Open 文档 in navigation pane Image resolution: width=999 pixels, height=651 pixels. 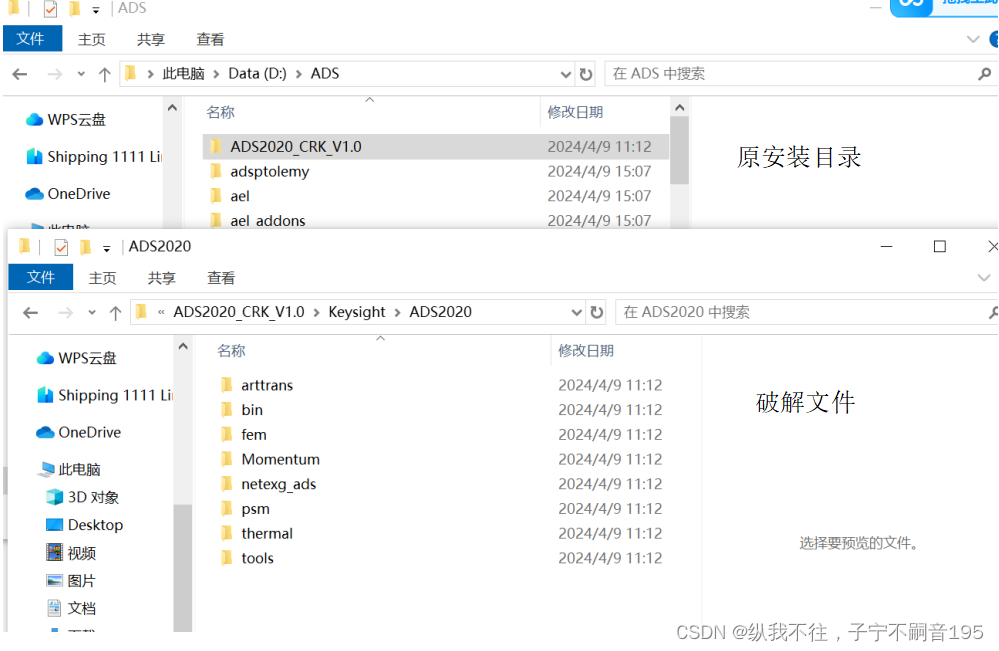pos(71,608)
